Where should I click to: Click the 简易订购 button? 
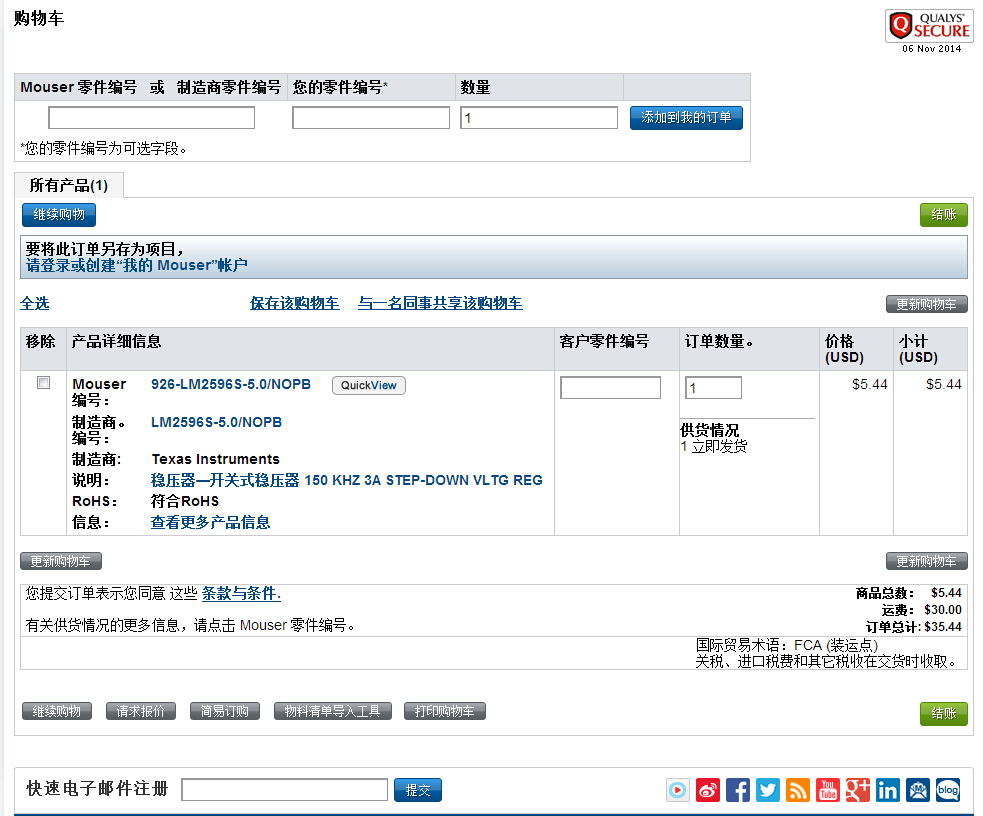(x=225, y=711)
